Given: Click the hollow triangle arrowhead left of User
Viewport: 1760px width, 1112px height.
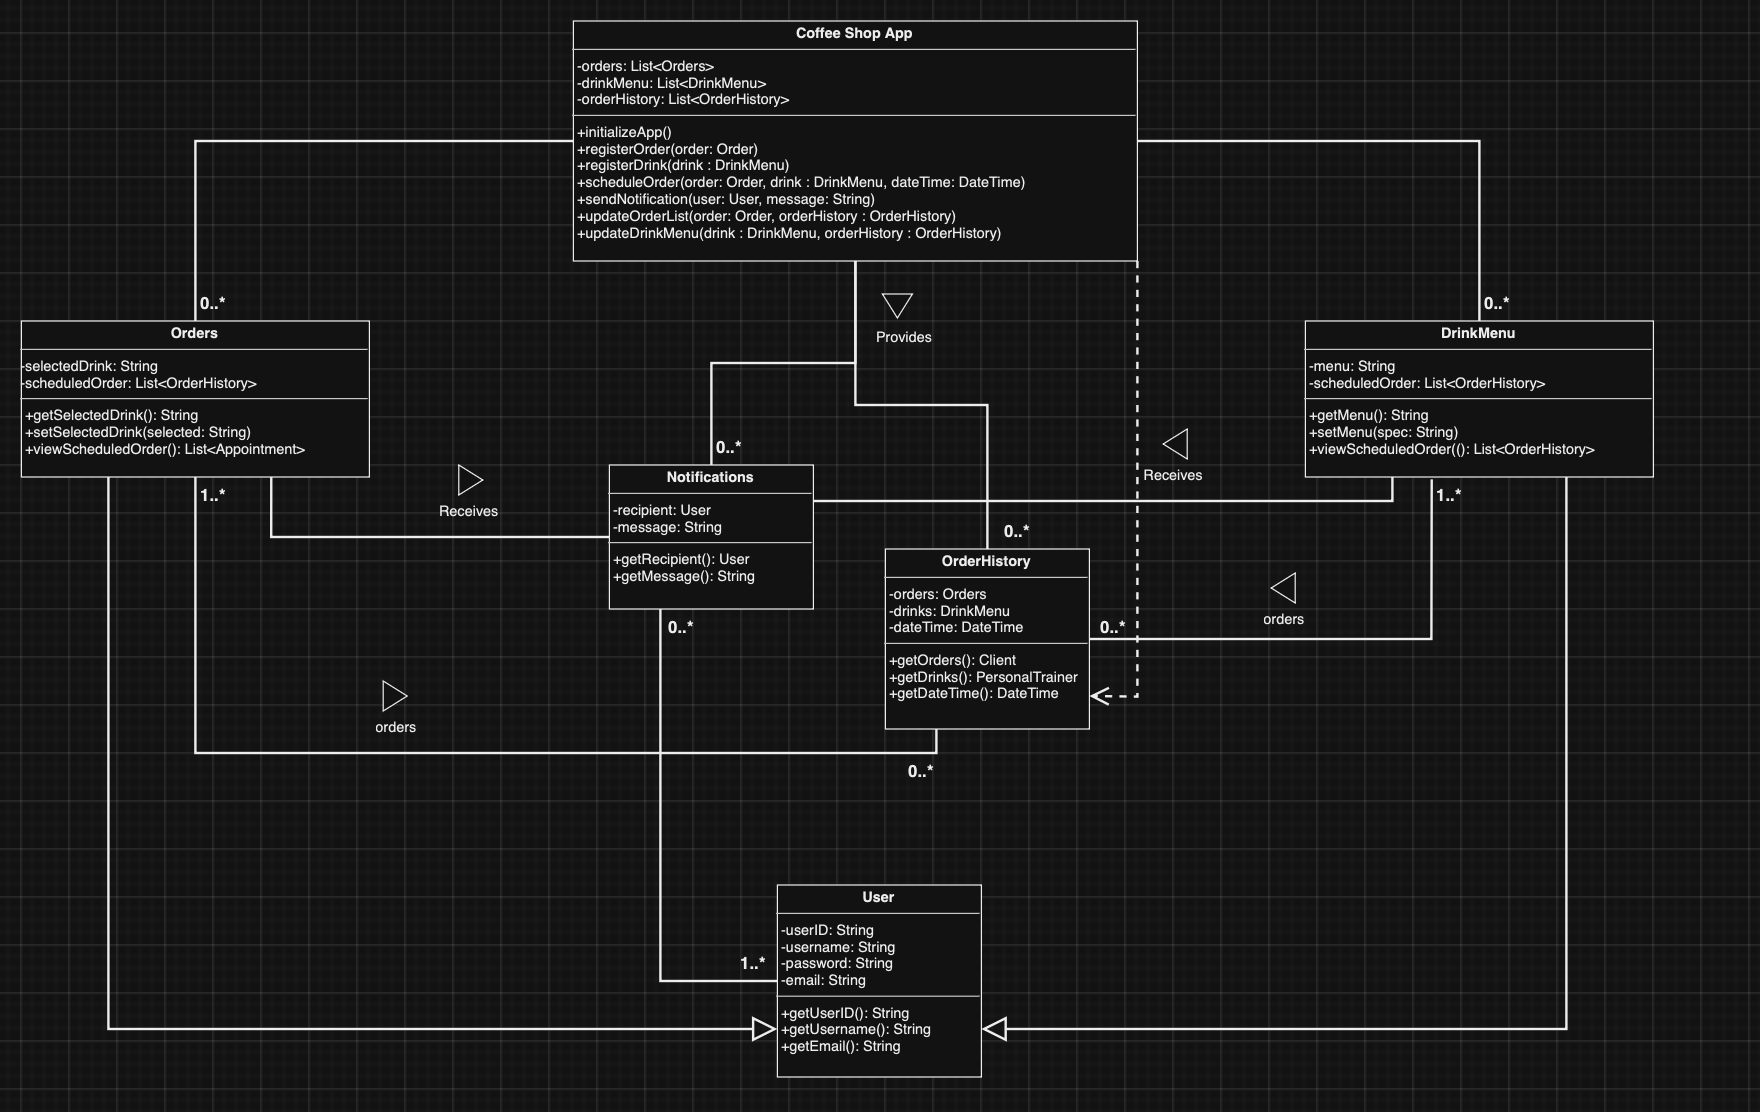Looking at the screenshot, I should pyautogui.click(x=763, y=1028).
